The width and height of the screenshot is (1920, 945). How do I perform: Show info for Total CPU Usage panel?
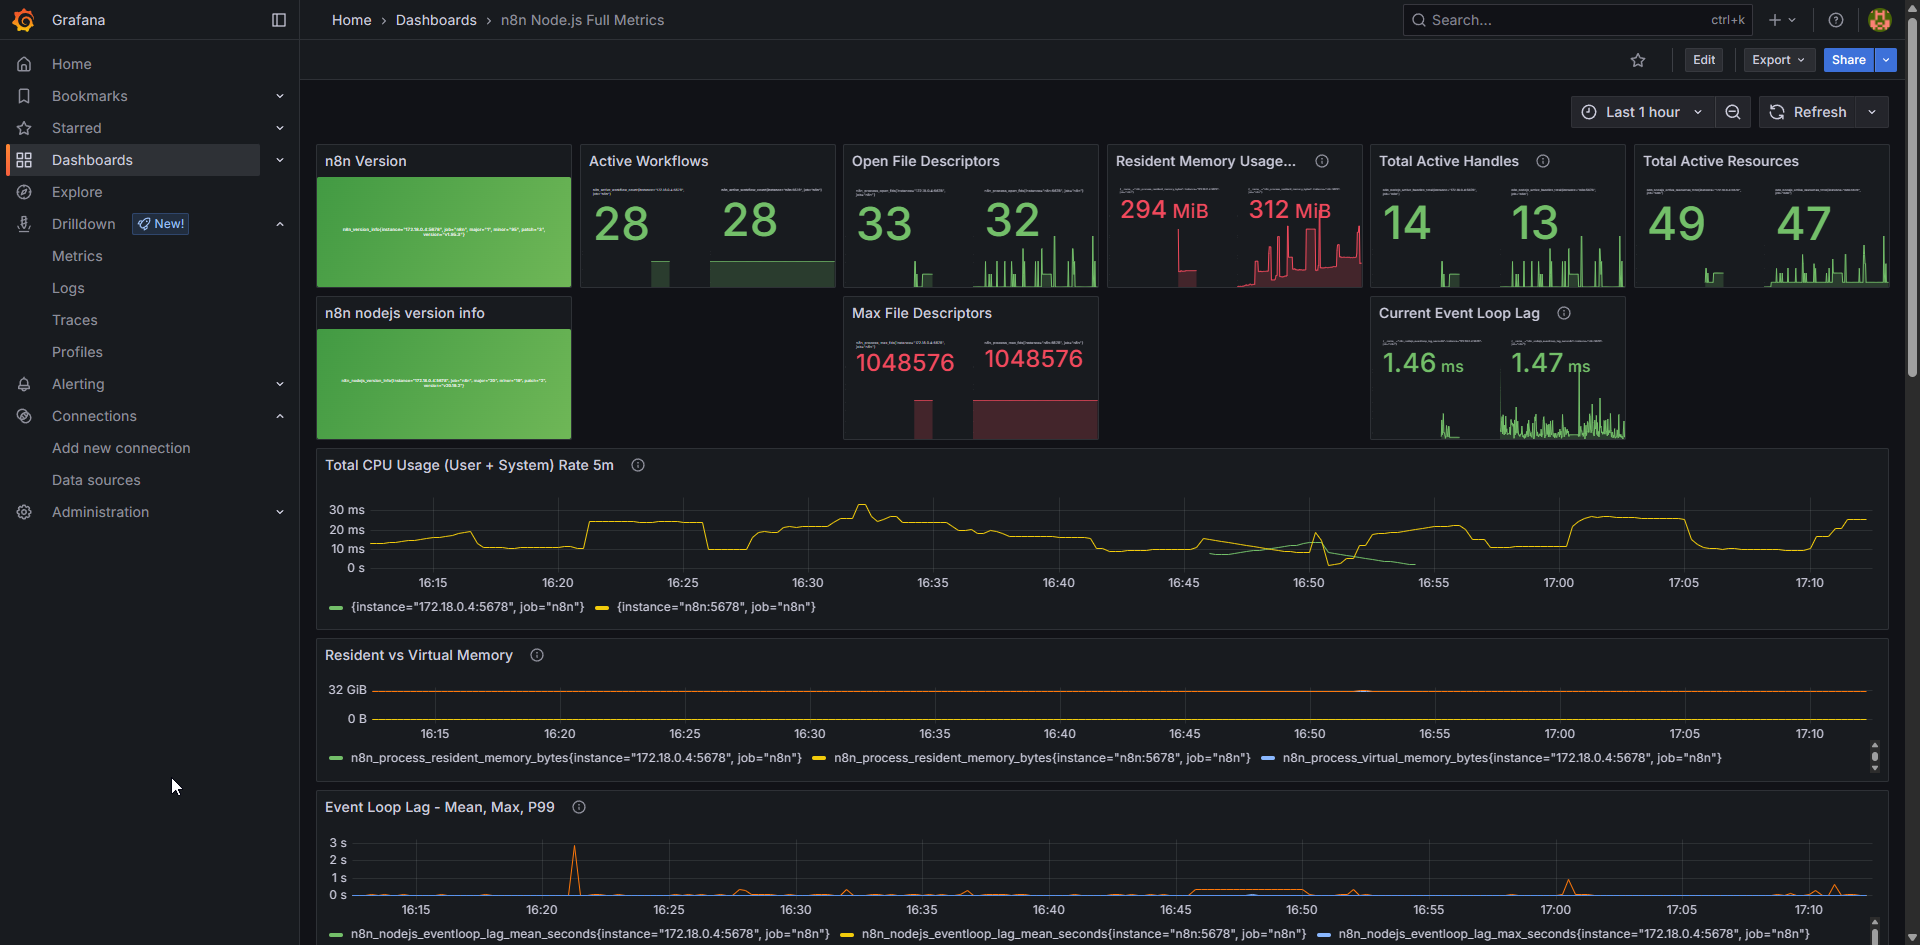638,465
